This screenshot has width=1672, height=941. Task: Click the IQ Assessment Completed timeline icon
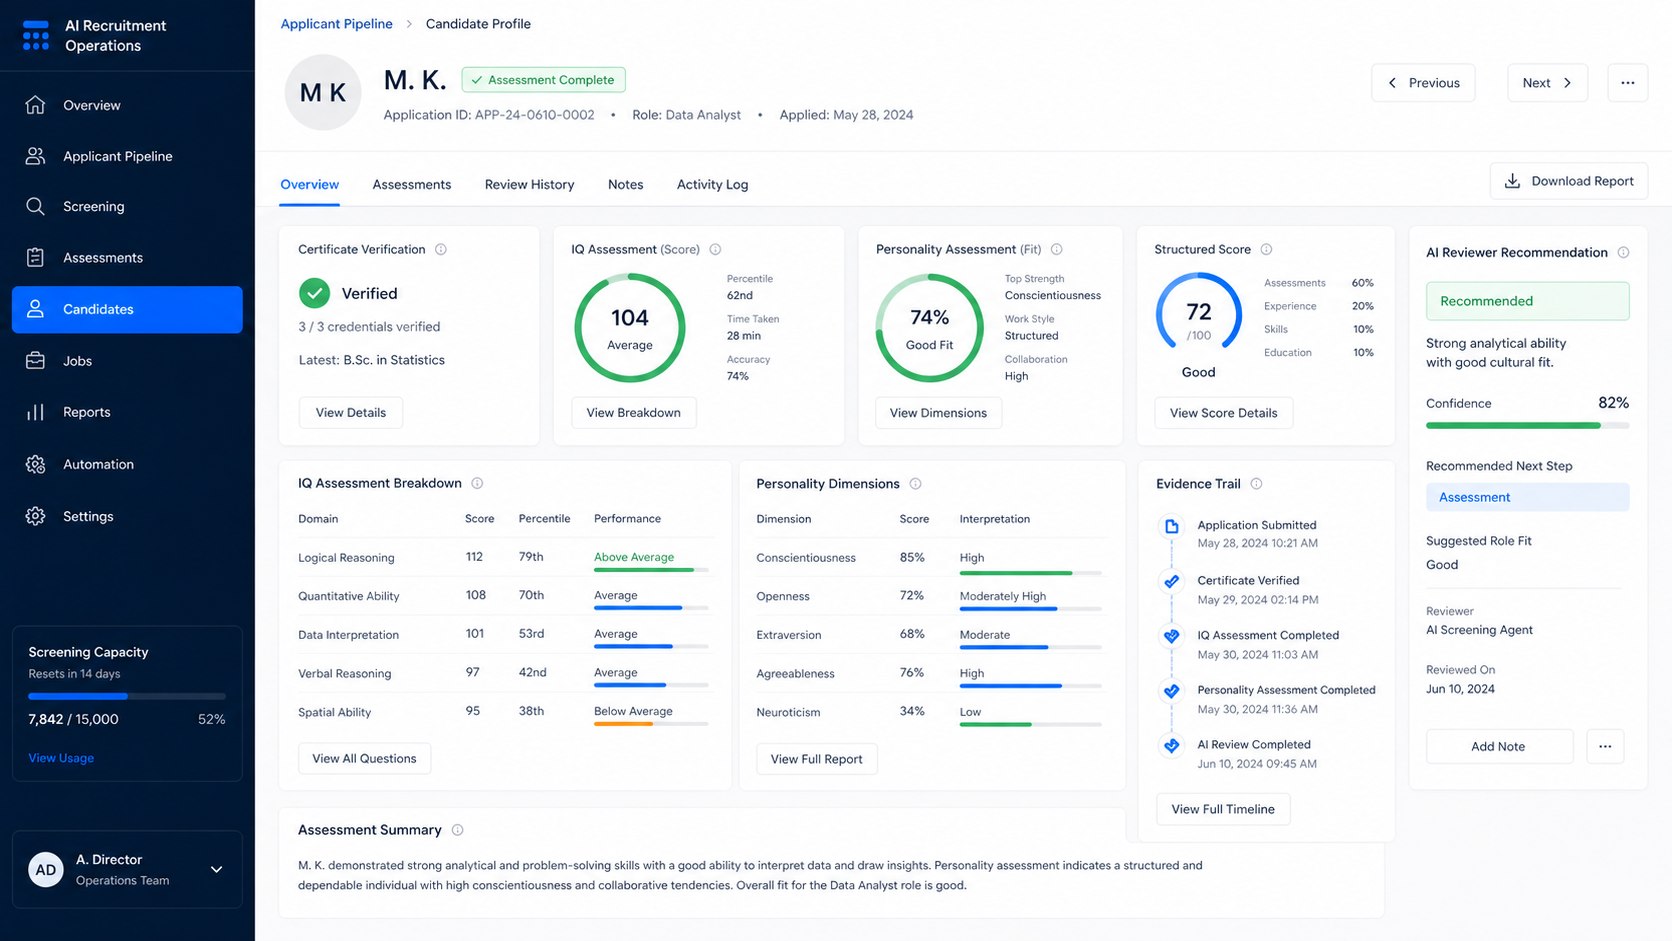(1171, 636)
